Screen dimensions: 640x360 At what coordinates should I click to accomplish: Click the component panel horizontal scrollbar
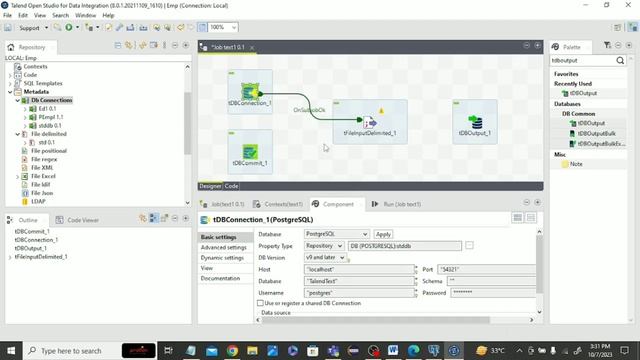pos(376,320)
